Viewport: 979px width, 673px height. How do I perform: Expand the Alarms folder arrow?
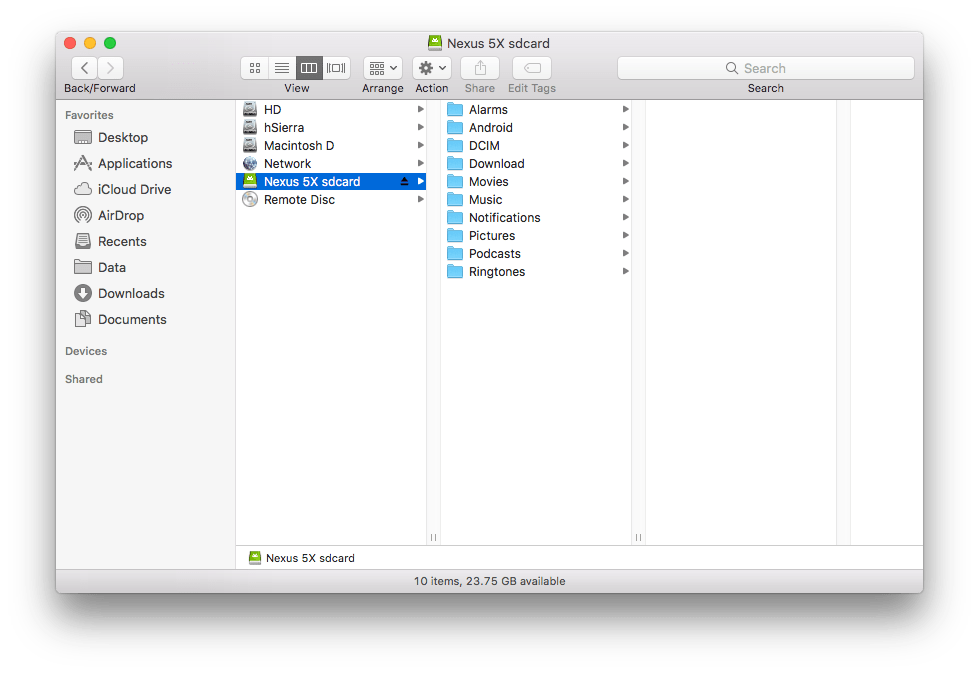(x=626, y=109)
